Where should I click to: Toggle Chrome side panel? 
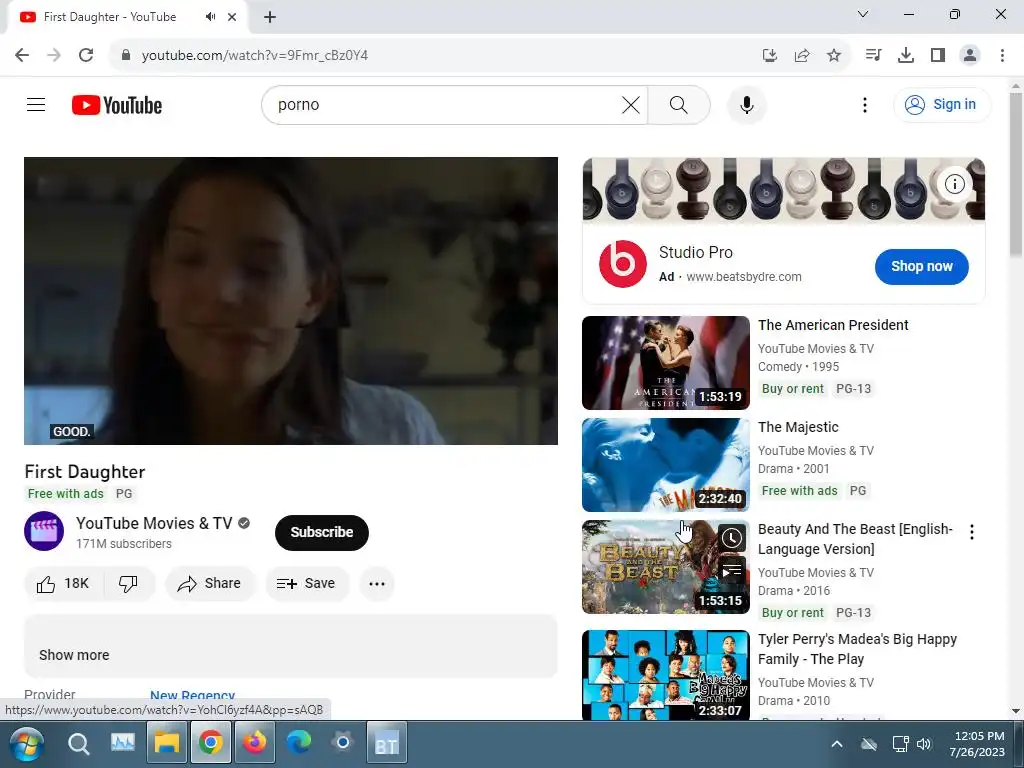tap(937, 55)
